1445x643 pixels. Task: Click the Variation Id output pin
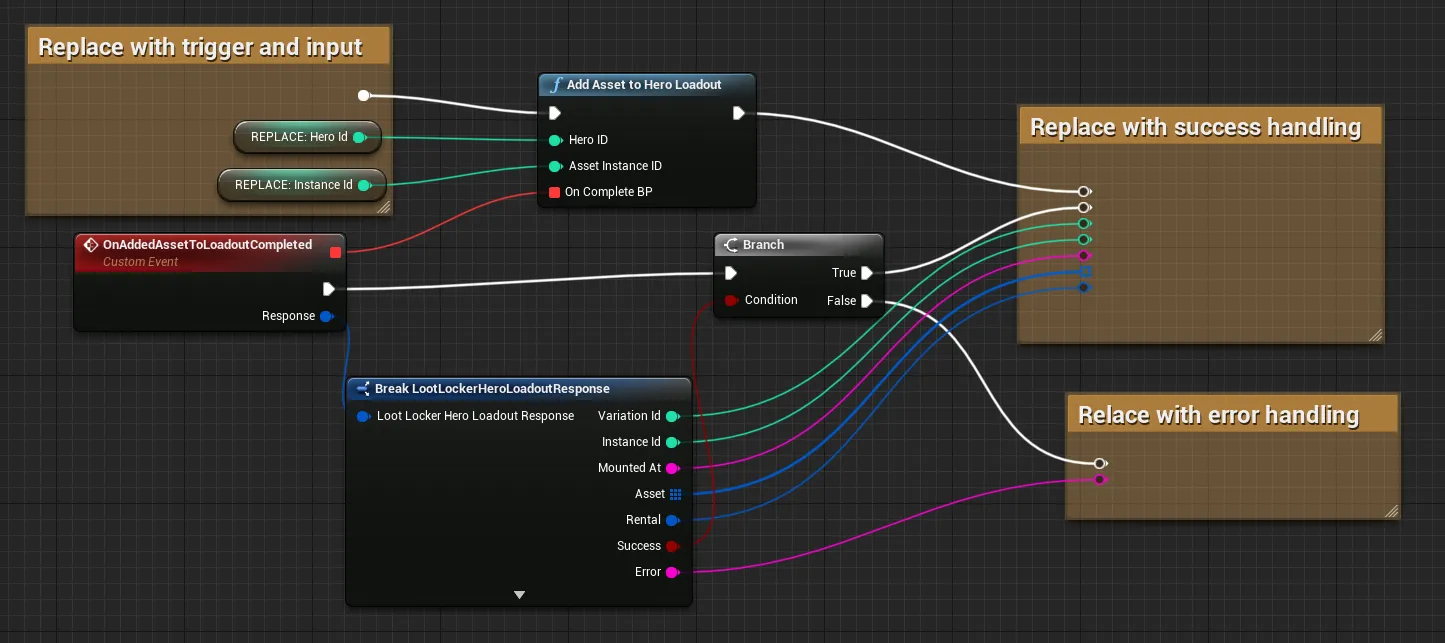coord(673,416)
